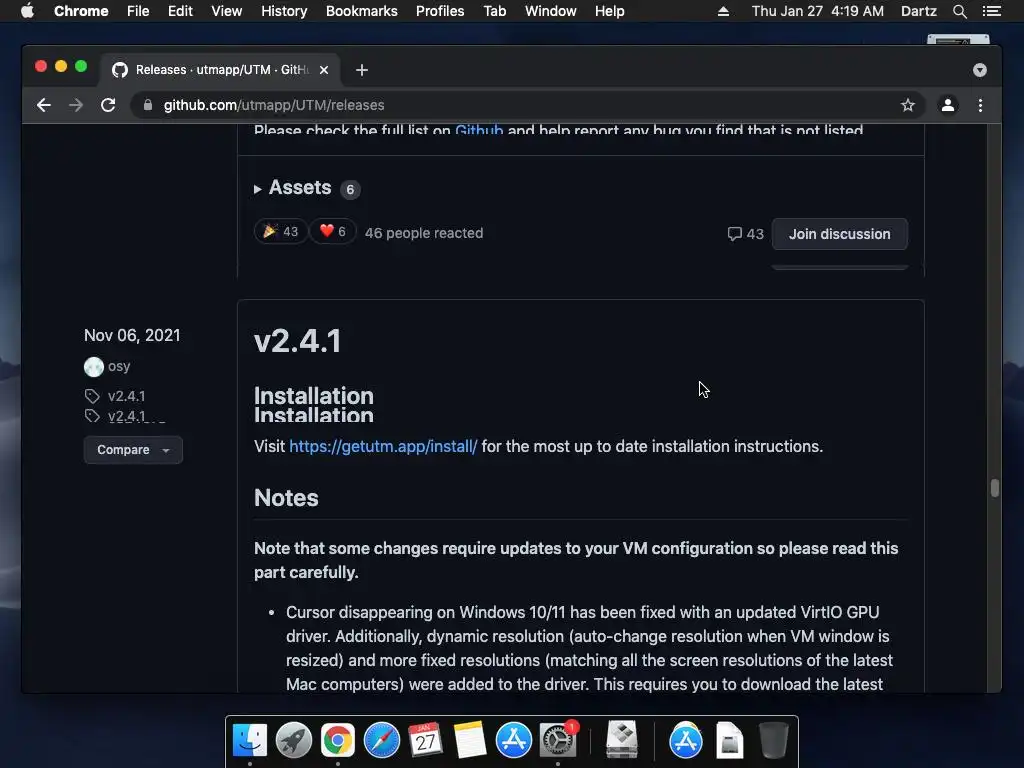This screenshot has height=768, width=1024.
Task: Select the Releases utmapp/UTM browser tab
Action: click(x=219, y=70)
